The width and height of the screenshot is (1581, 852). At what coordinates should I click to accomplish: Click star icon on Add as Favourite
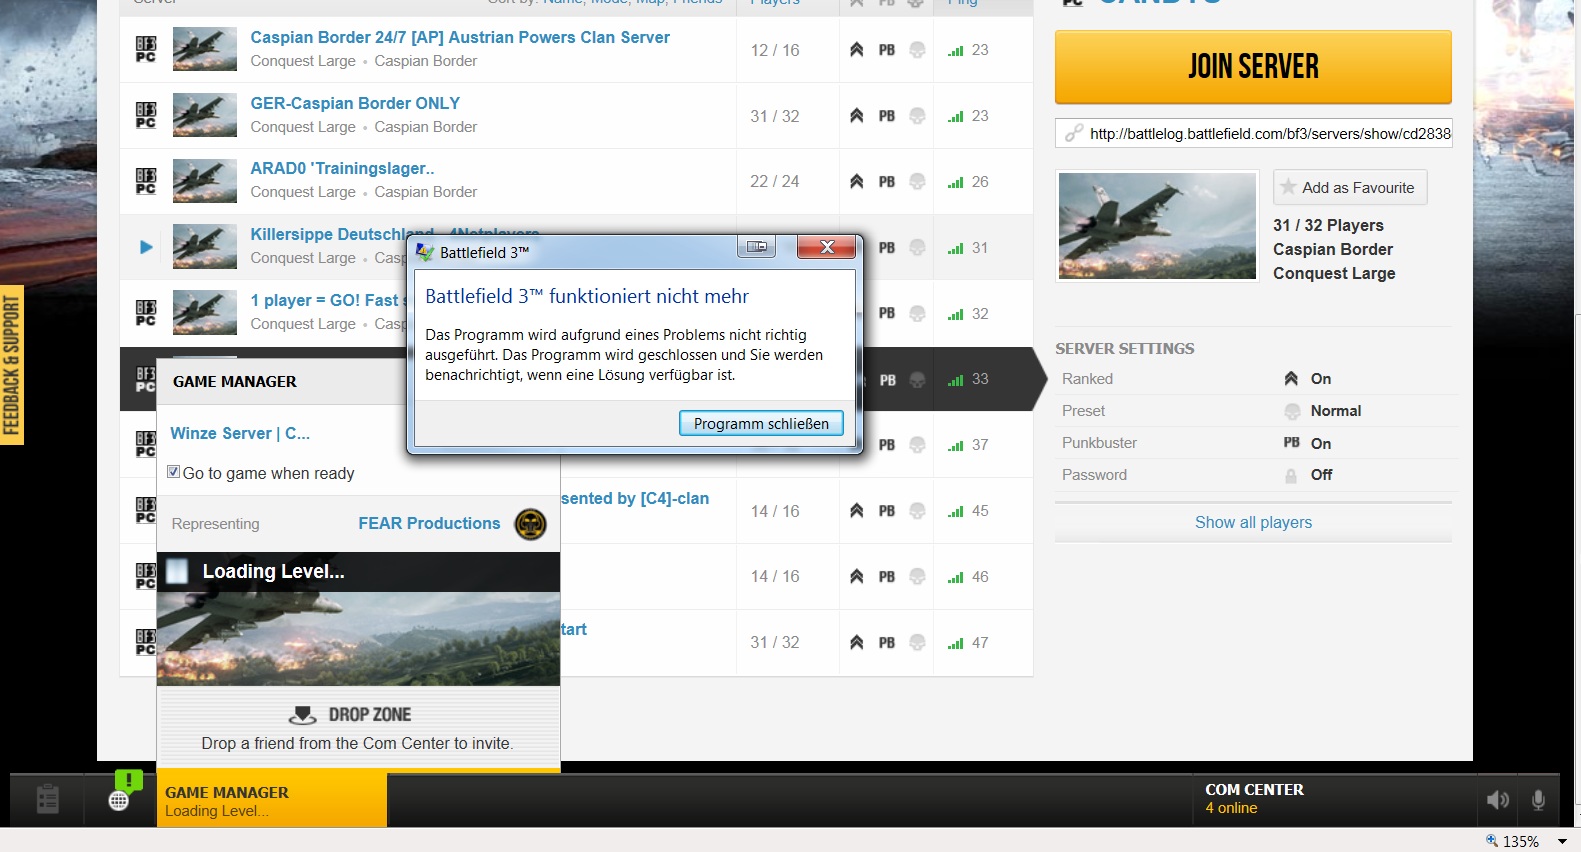point(1288,187)
